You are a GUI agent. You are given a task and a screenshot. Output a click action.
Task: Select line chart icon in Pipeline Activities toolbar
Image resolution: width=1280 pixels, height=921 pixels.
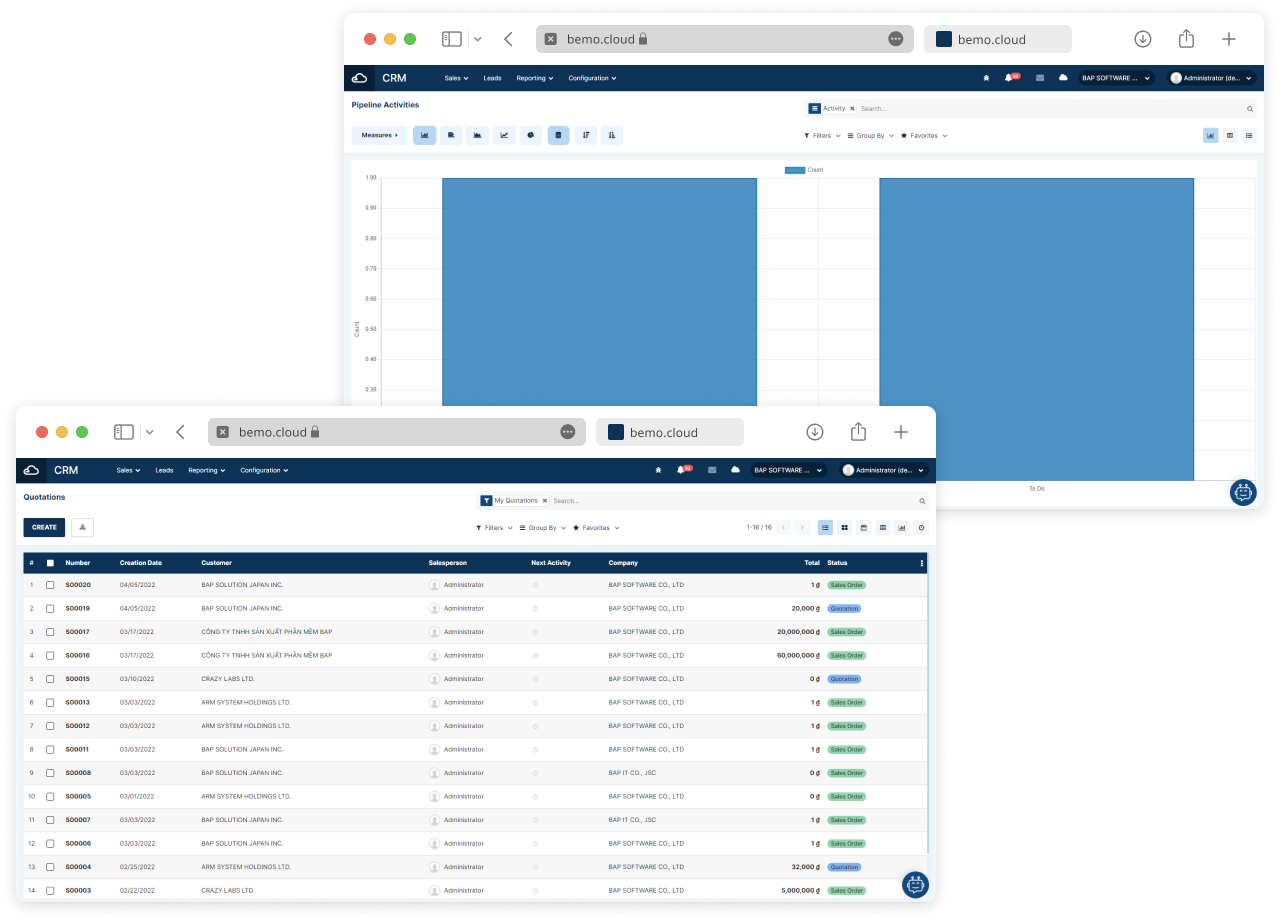(504, 135)
